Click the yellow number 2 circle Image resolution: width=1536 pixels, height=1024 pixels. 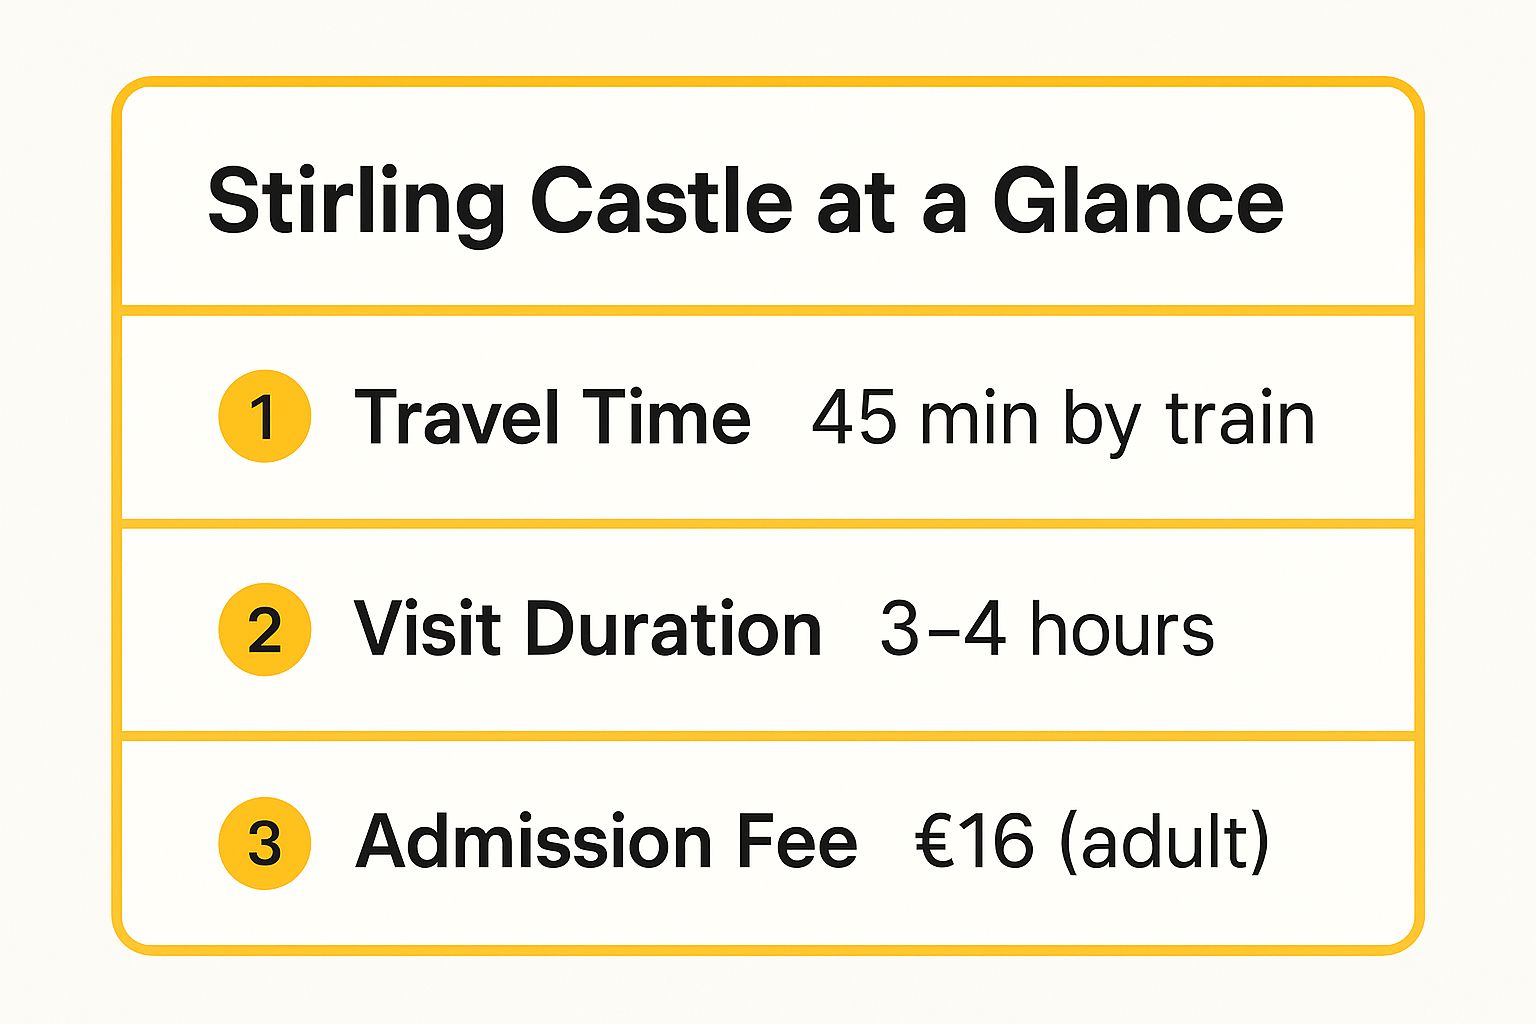point(264,629)
